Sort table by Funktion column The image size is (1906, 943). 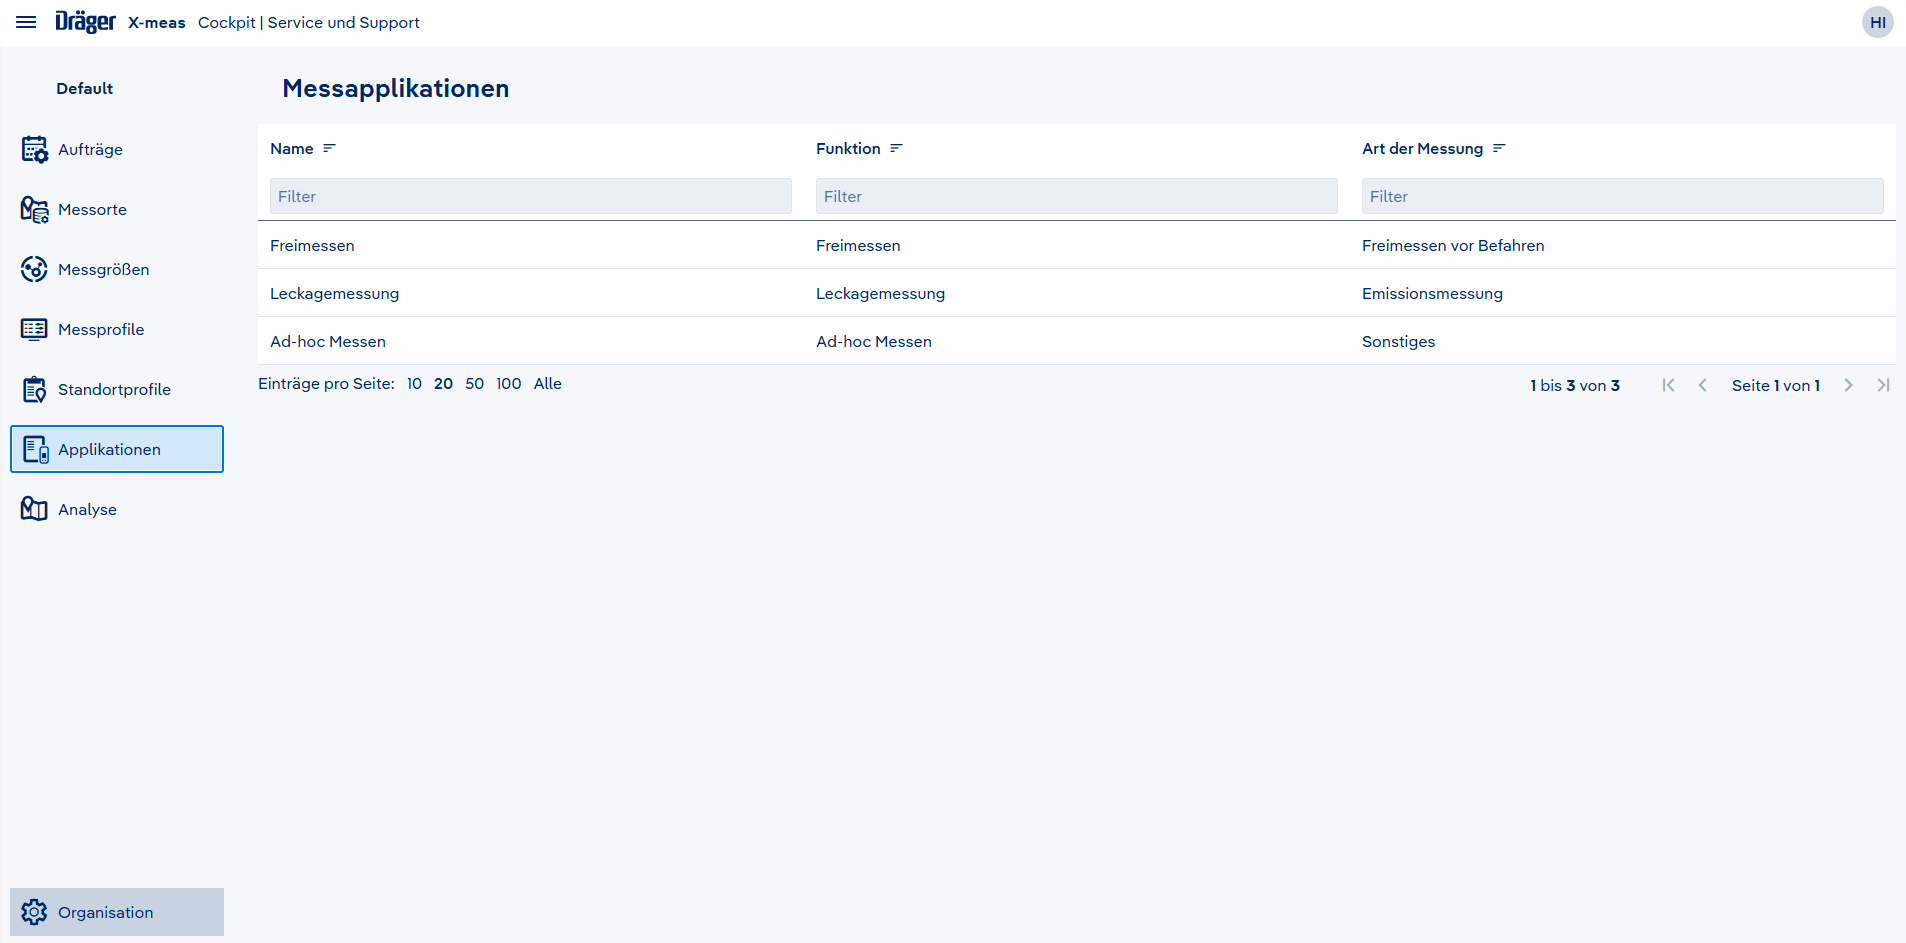(896, 148)
